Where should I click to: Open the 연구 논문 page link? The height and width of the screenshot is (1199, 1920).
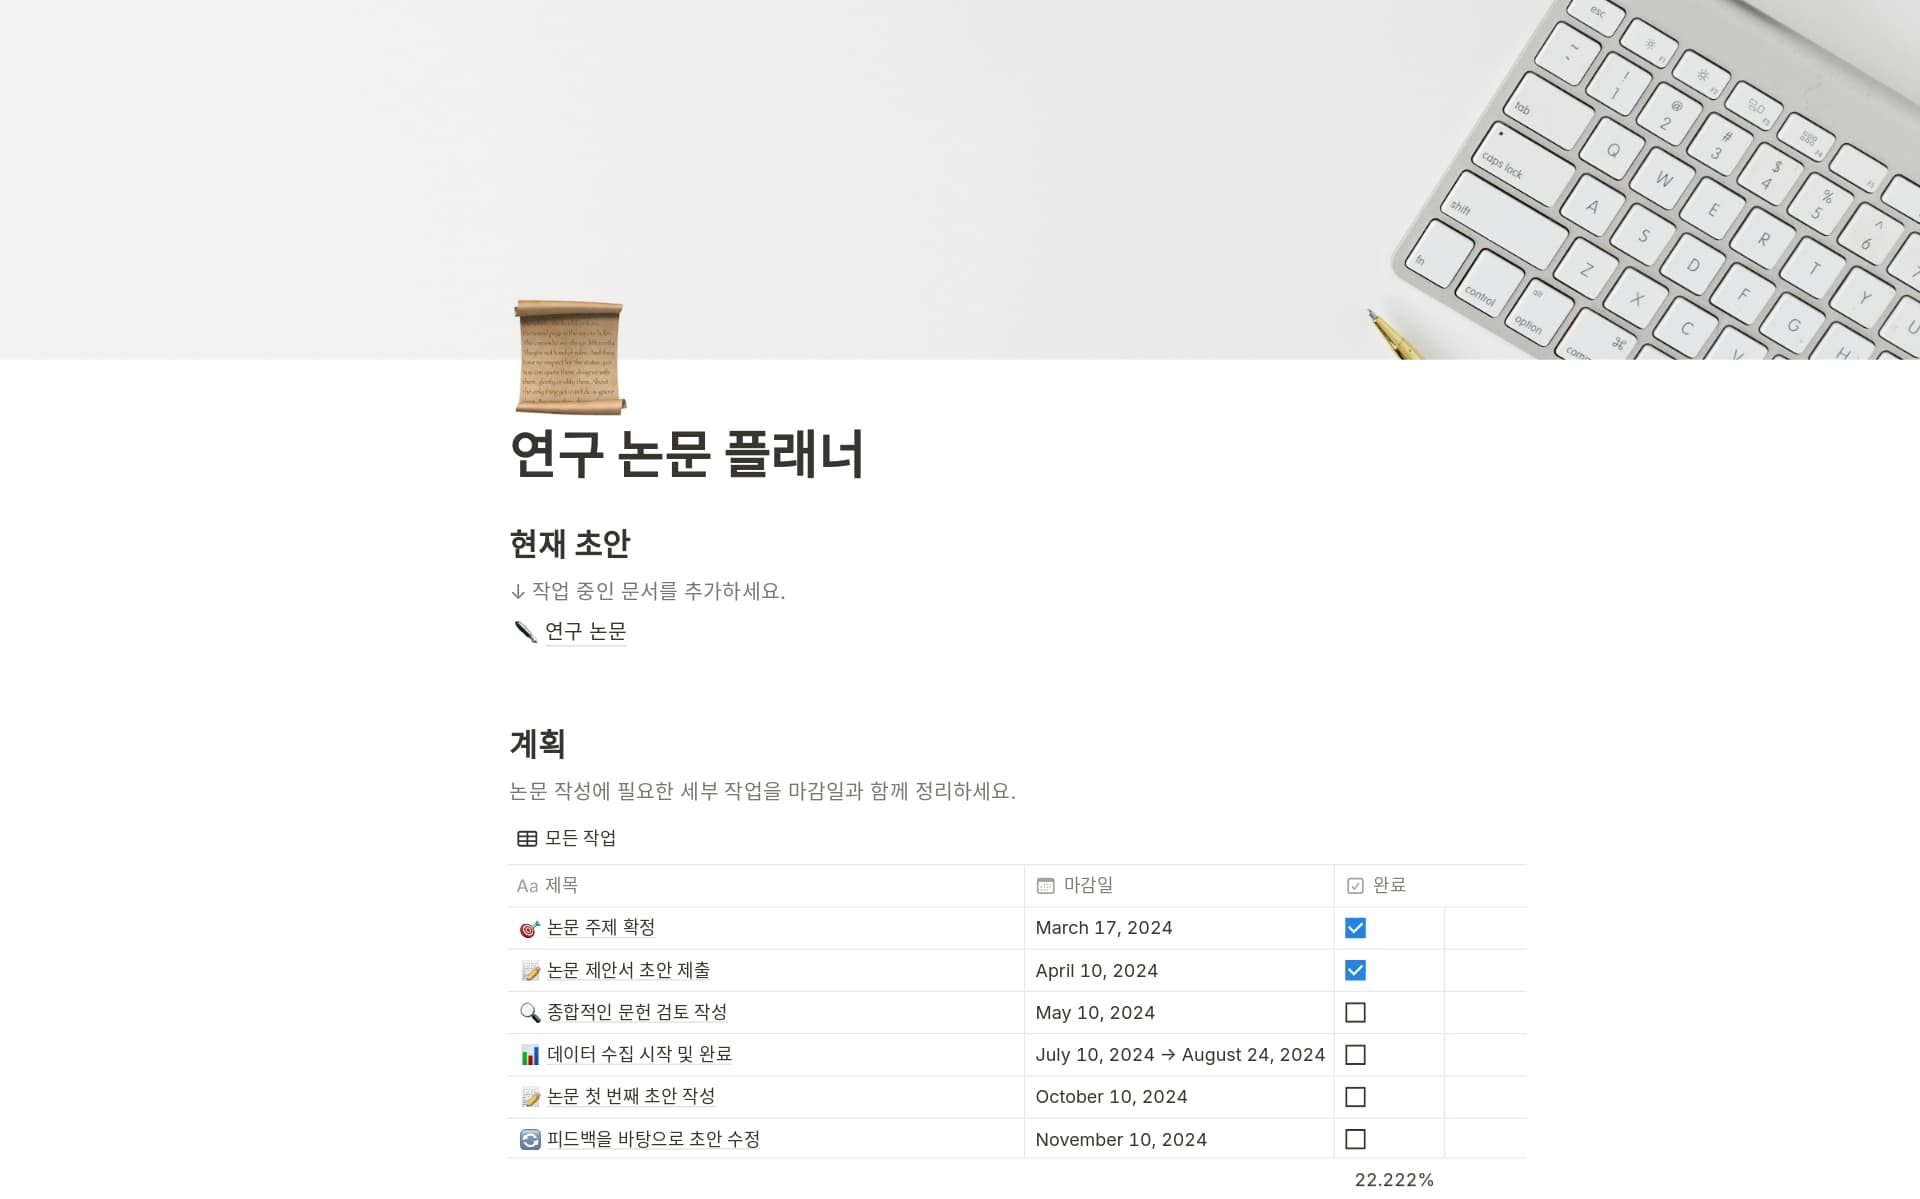click(x=585, y=631)
